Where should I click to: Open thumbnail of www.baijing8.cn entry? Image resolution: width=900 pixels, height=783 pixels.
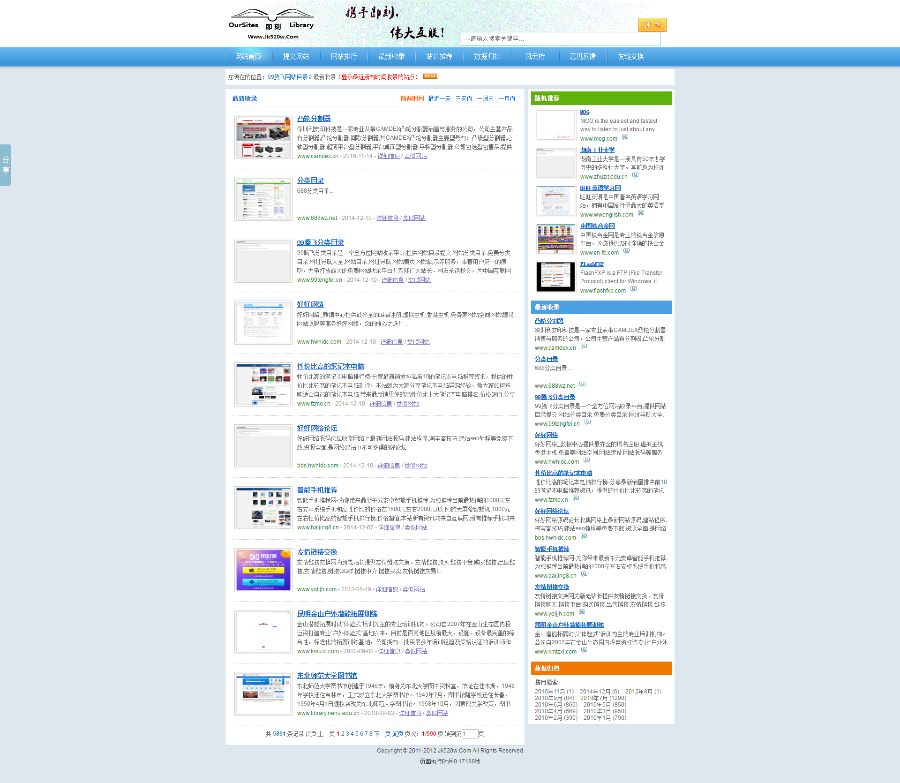(263, 508)
